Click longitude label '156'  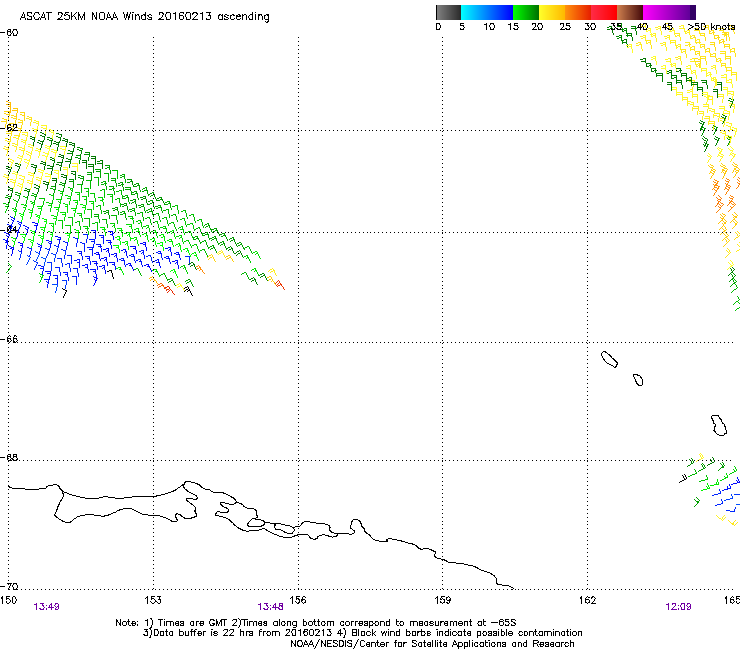tap(298, 600)
